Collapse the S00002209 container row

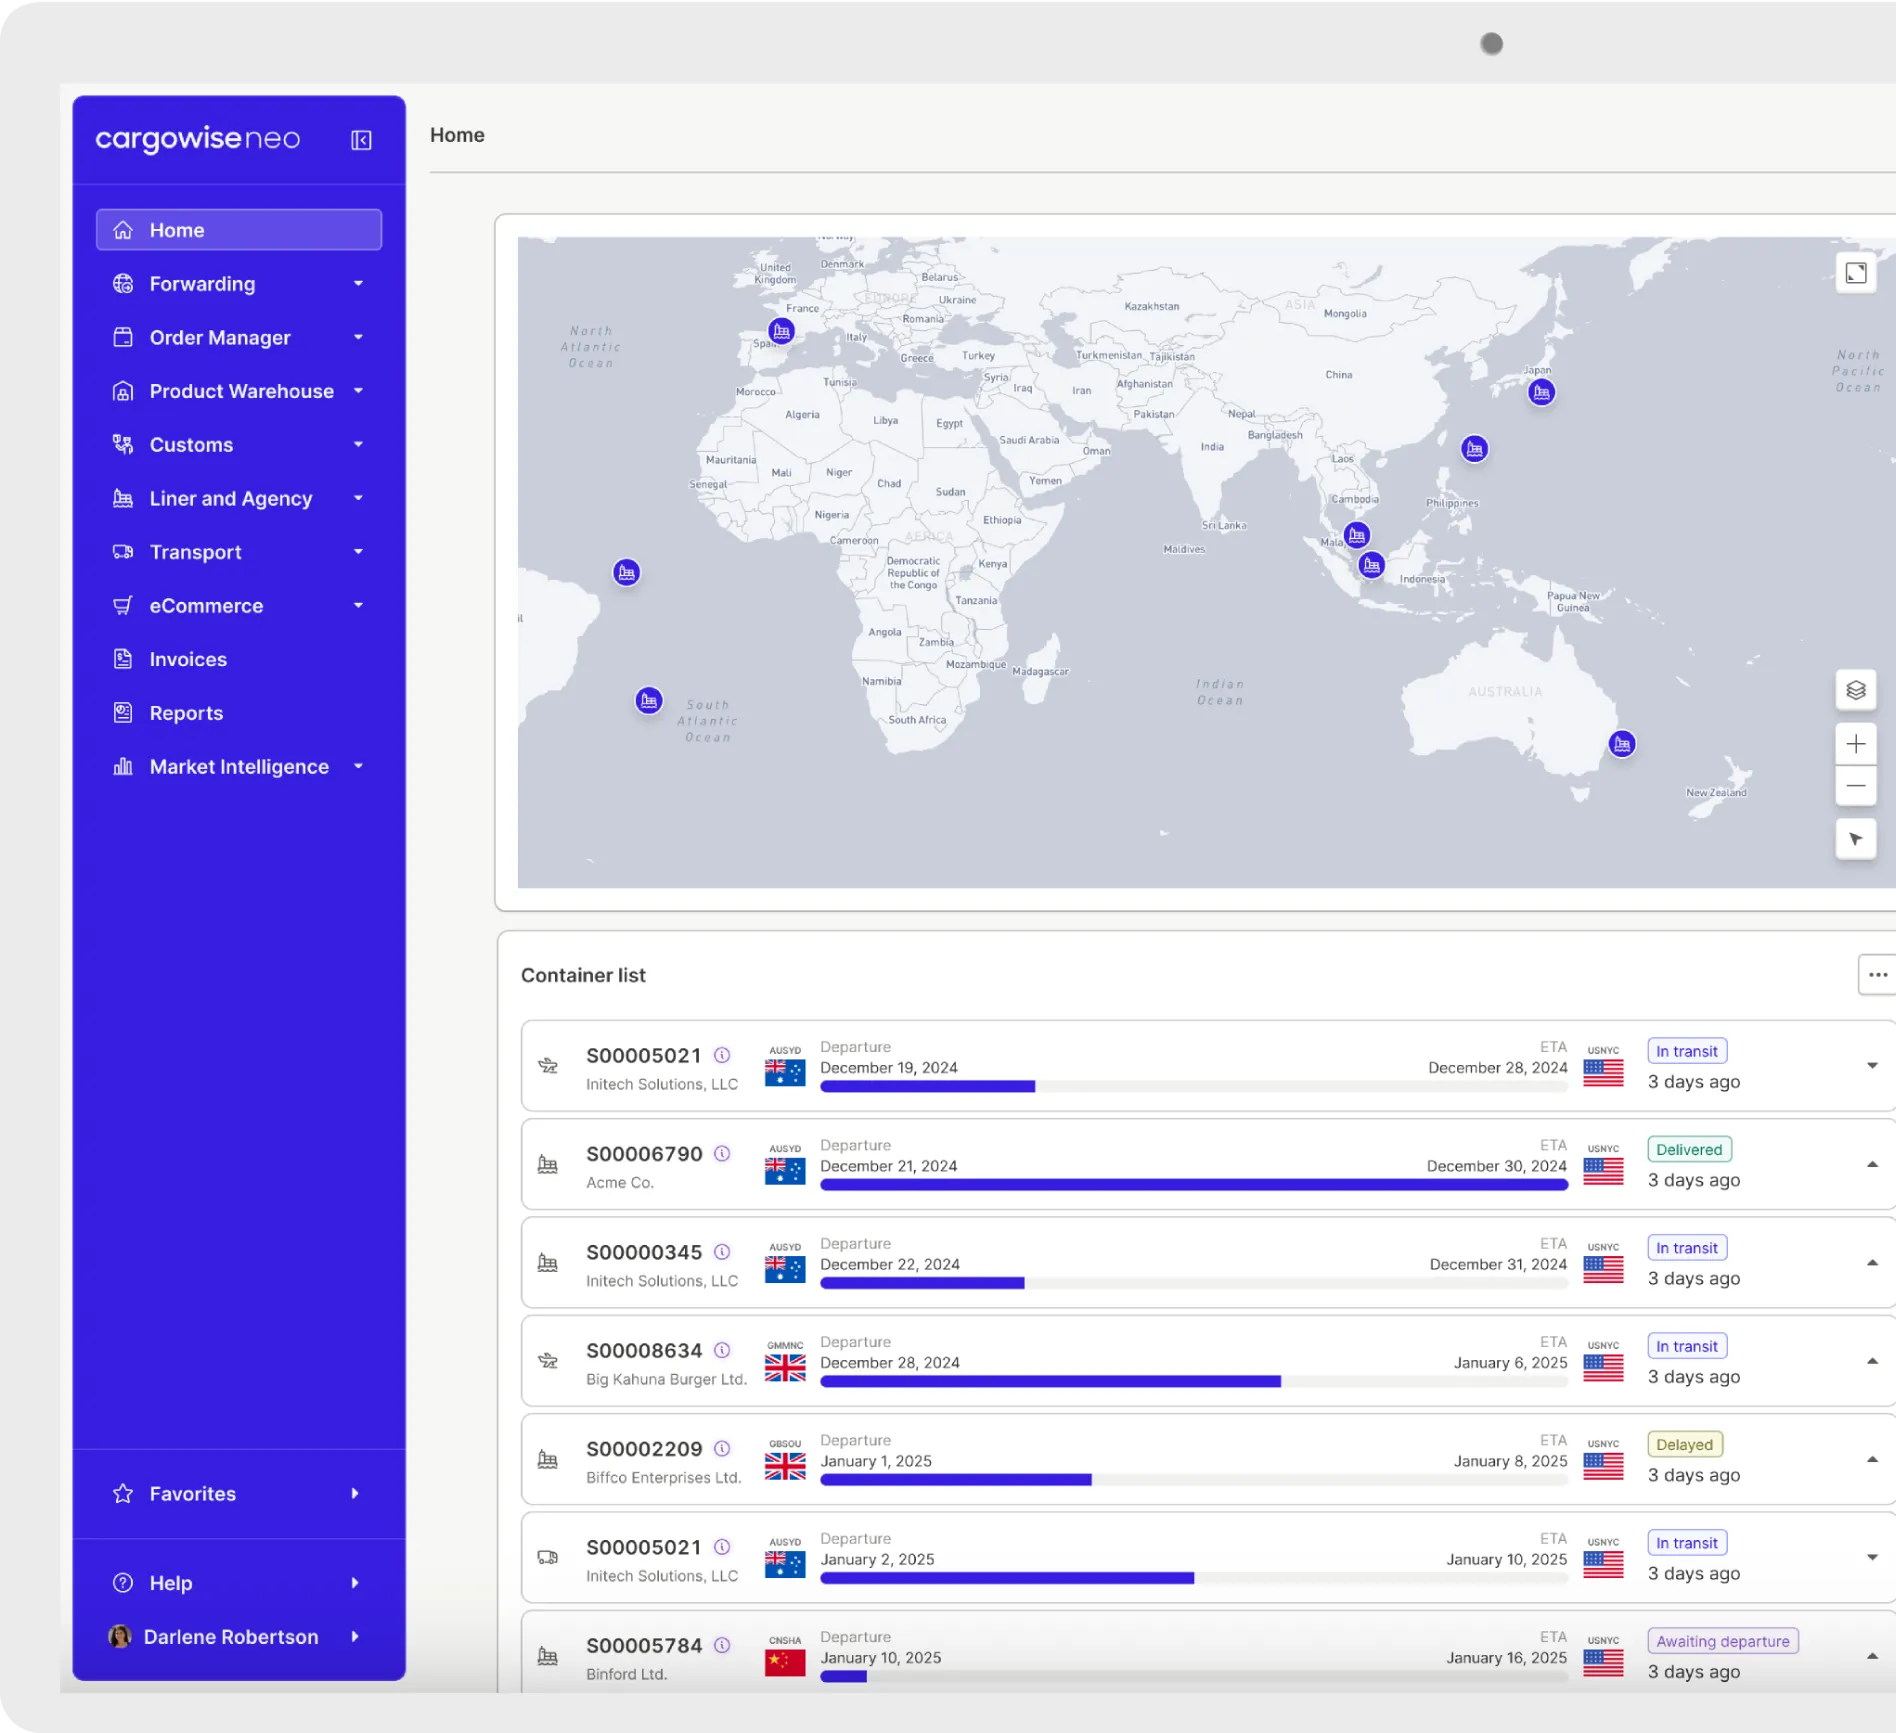(x=1872, y=1460)
